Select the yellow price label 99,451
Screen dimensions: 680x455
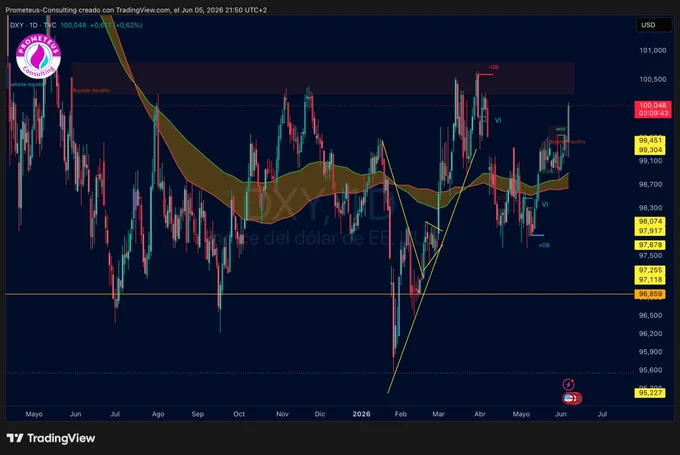pyautogui.click(x=650, y=141)
